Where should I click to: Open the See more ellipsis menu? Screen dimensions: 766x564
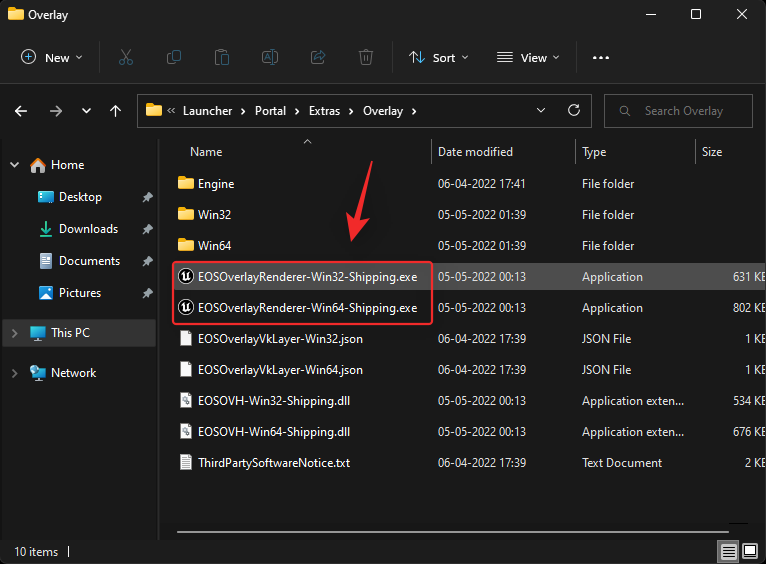tap(600, 58)
